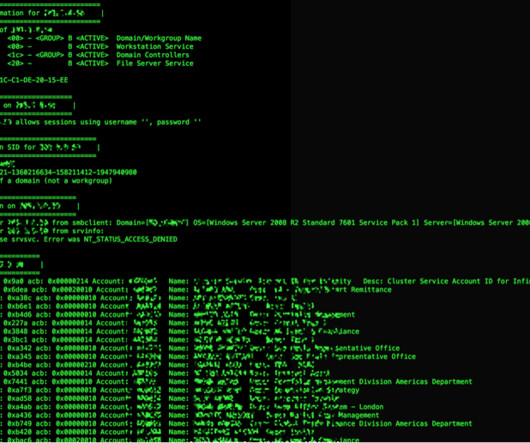Click the allows sessions using username line
The width and height of the screenshot is (530, 443).
pos(101,122)
